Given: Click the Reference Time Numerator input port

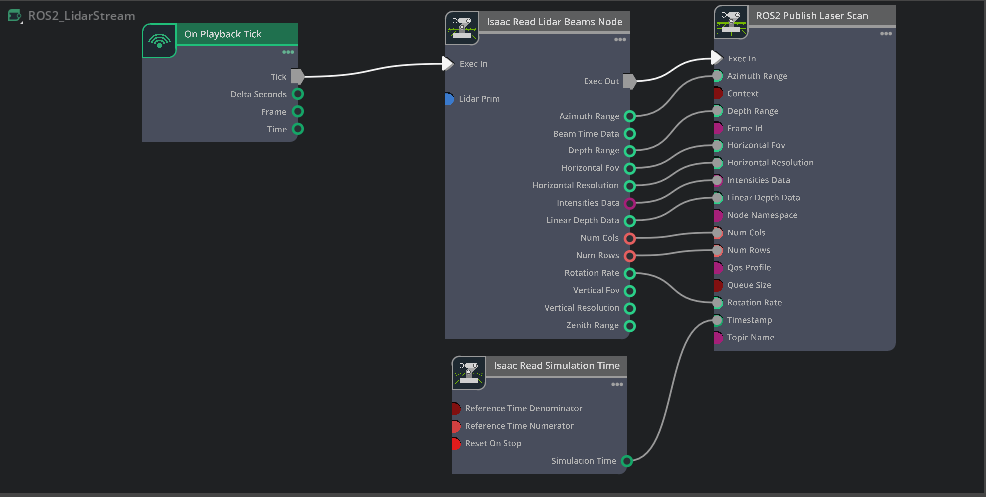Looking at the screenshot, I should (x=456, y=426).
